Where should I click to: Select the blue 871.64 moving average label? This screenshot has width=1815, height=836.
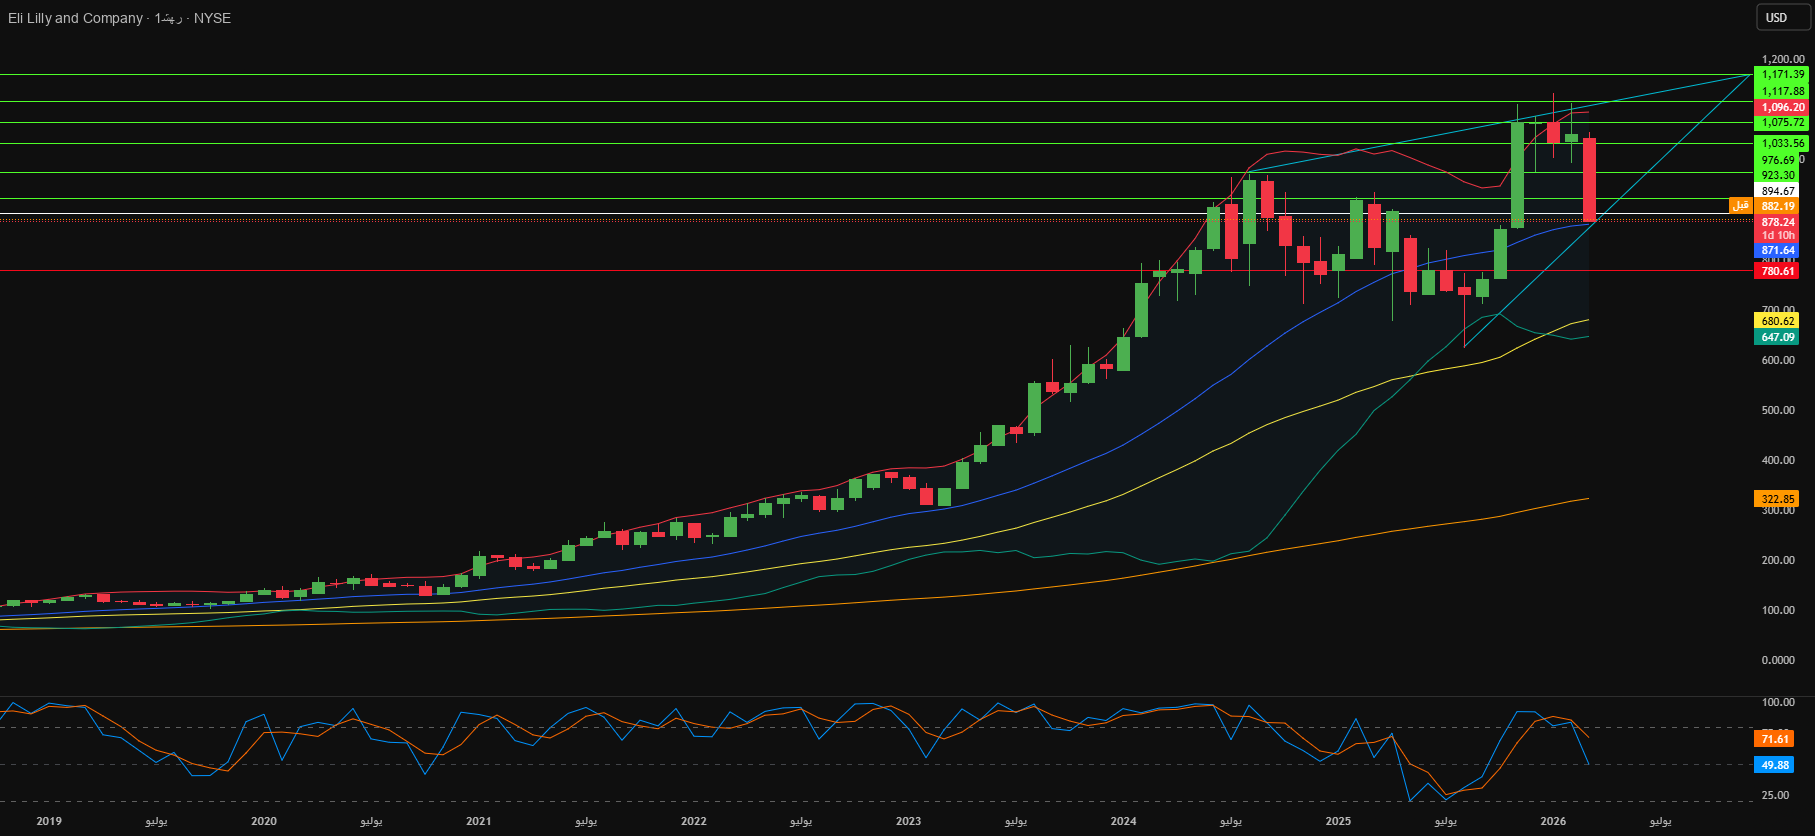click(x=1778, y=250)
